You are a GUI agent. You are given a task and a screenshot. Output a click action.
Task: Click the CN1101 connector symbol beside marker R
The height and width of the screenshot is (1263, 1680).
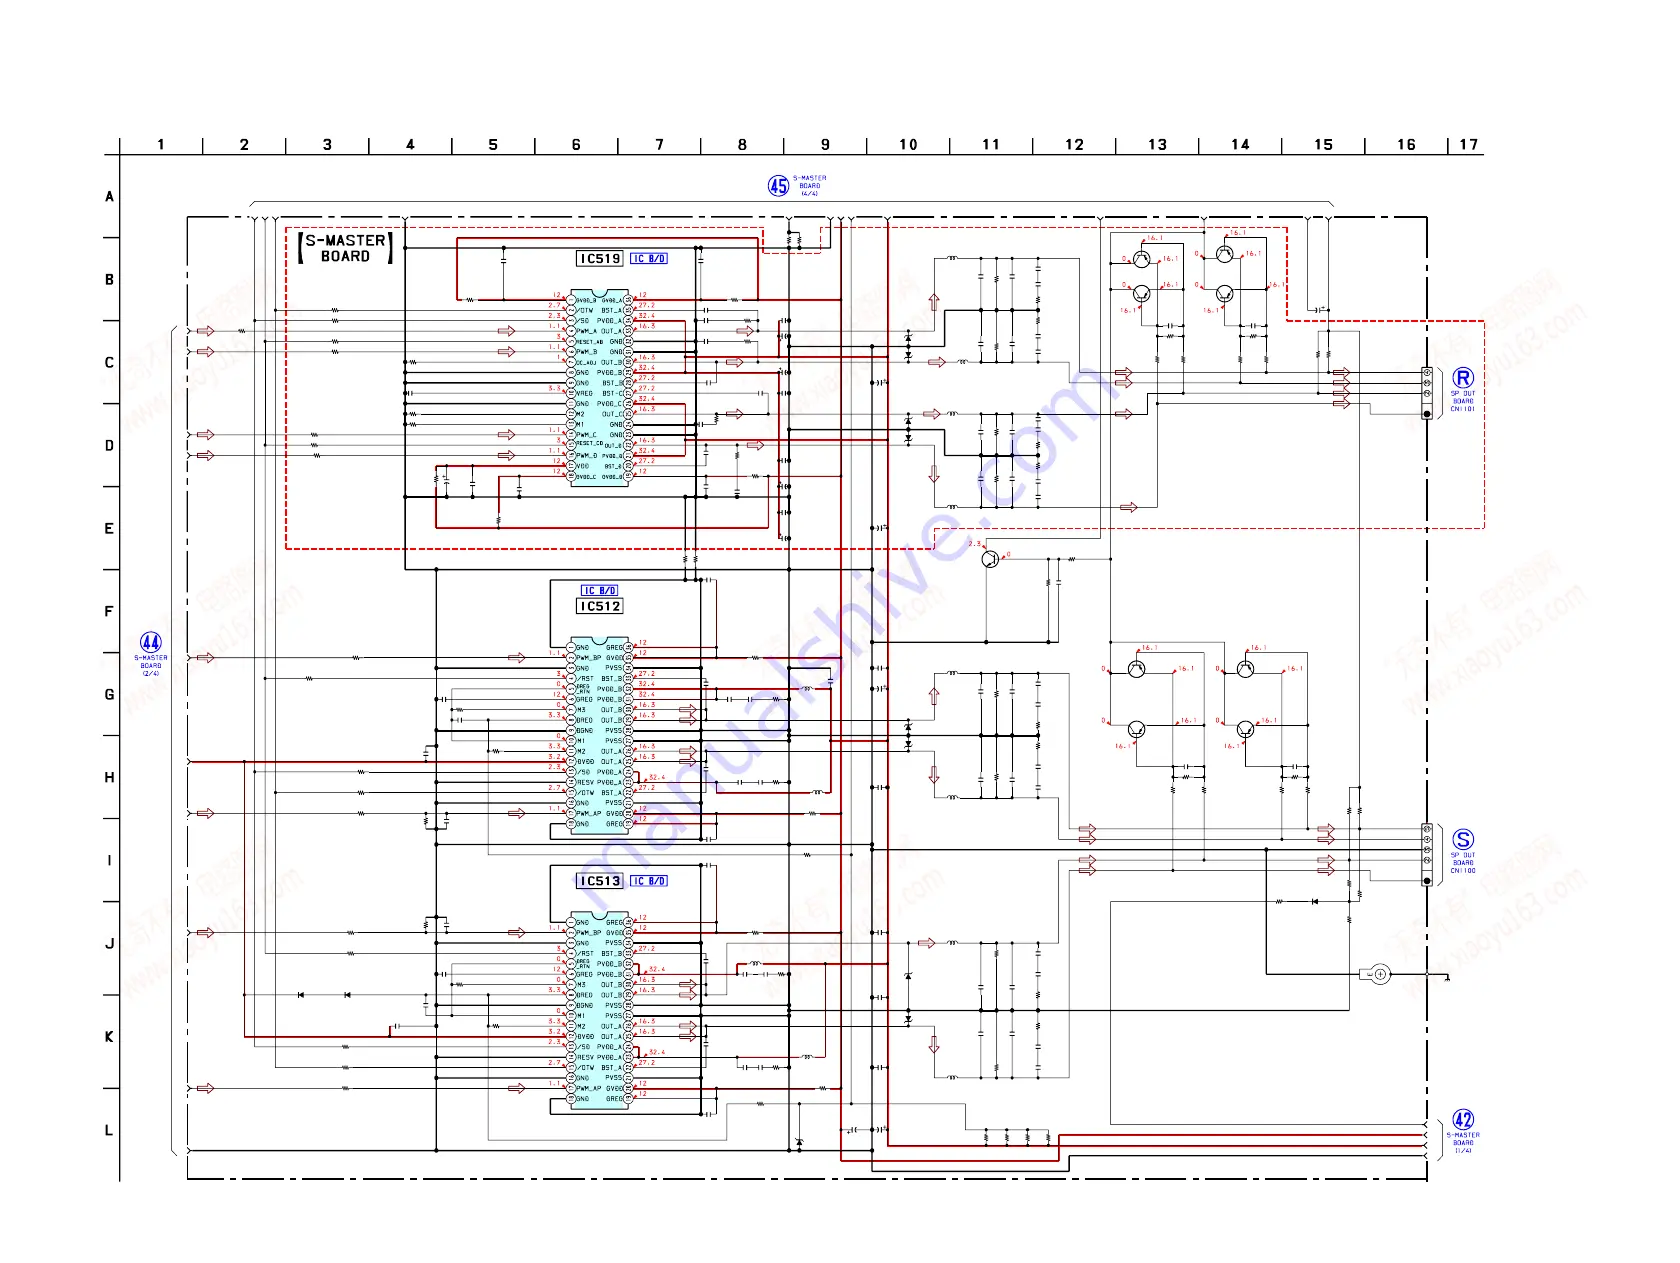coord(1427,393)
